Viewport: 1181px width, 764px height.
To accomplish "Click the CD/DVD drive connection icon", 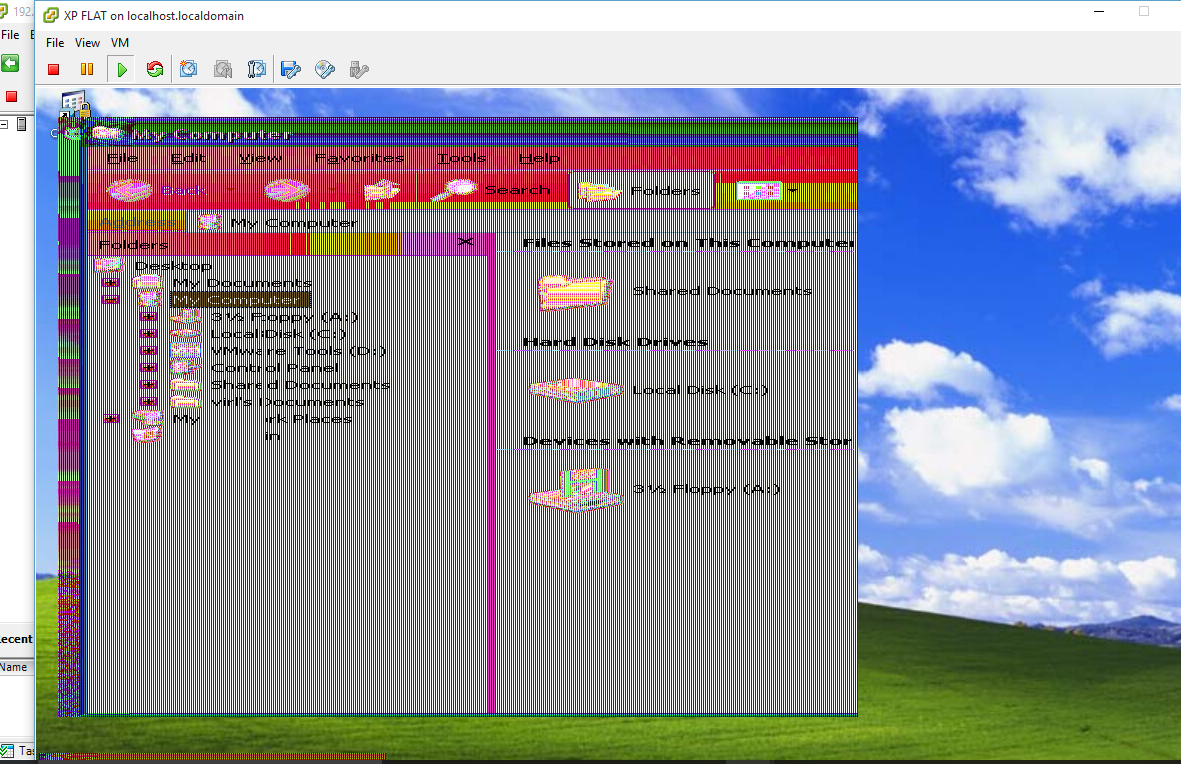I will [x=325, y=70].
